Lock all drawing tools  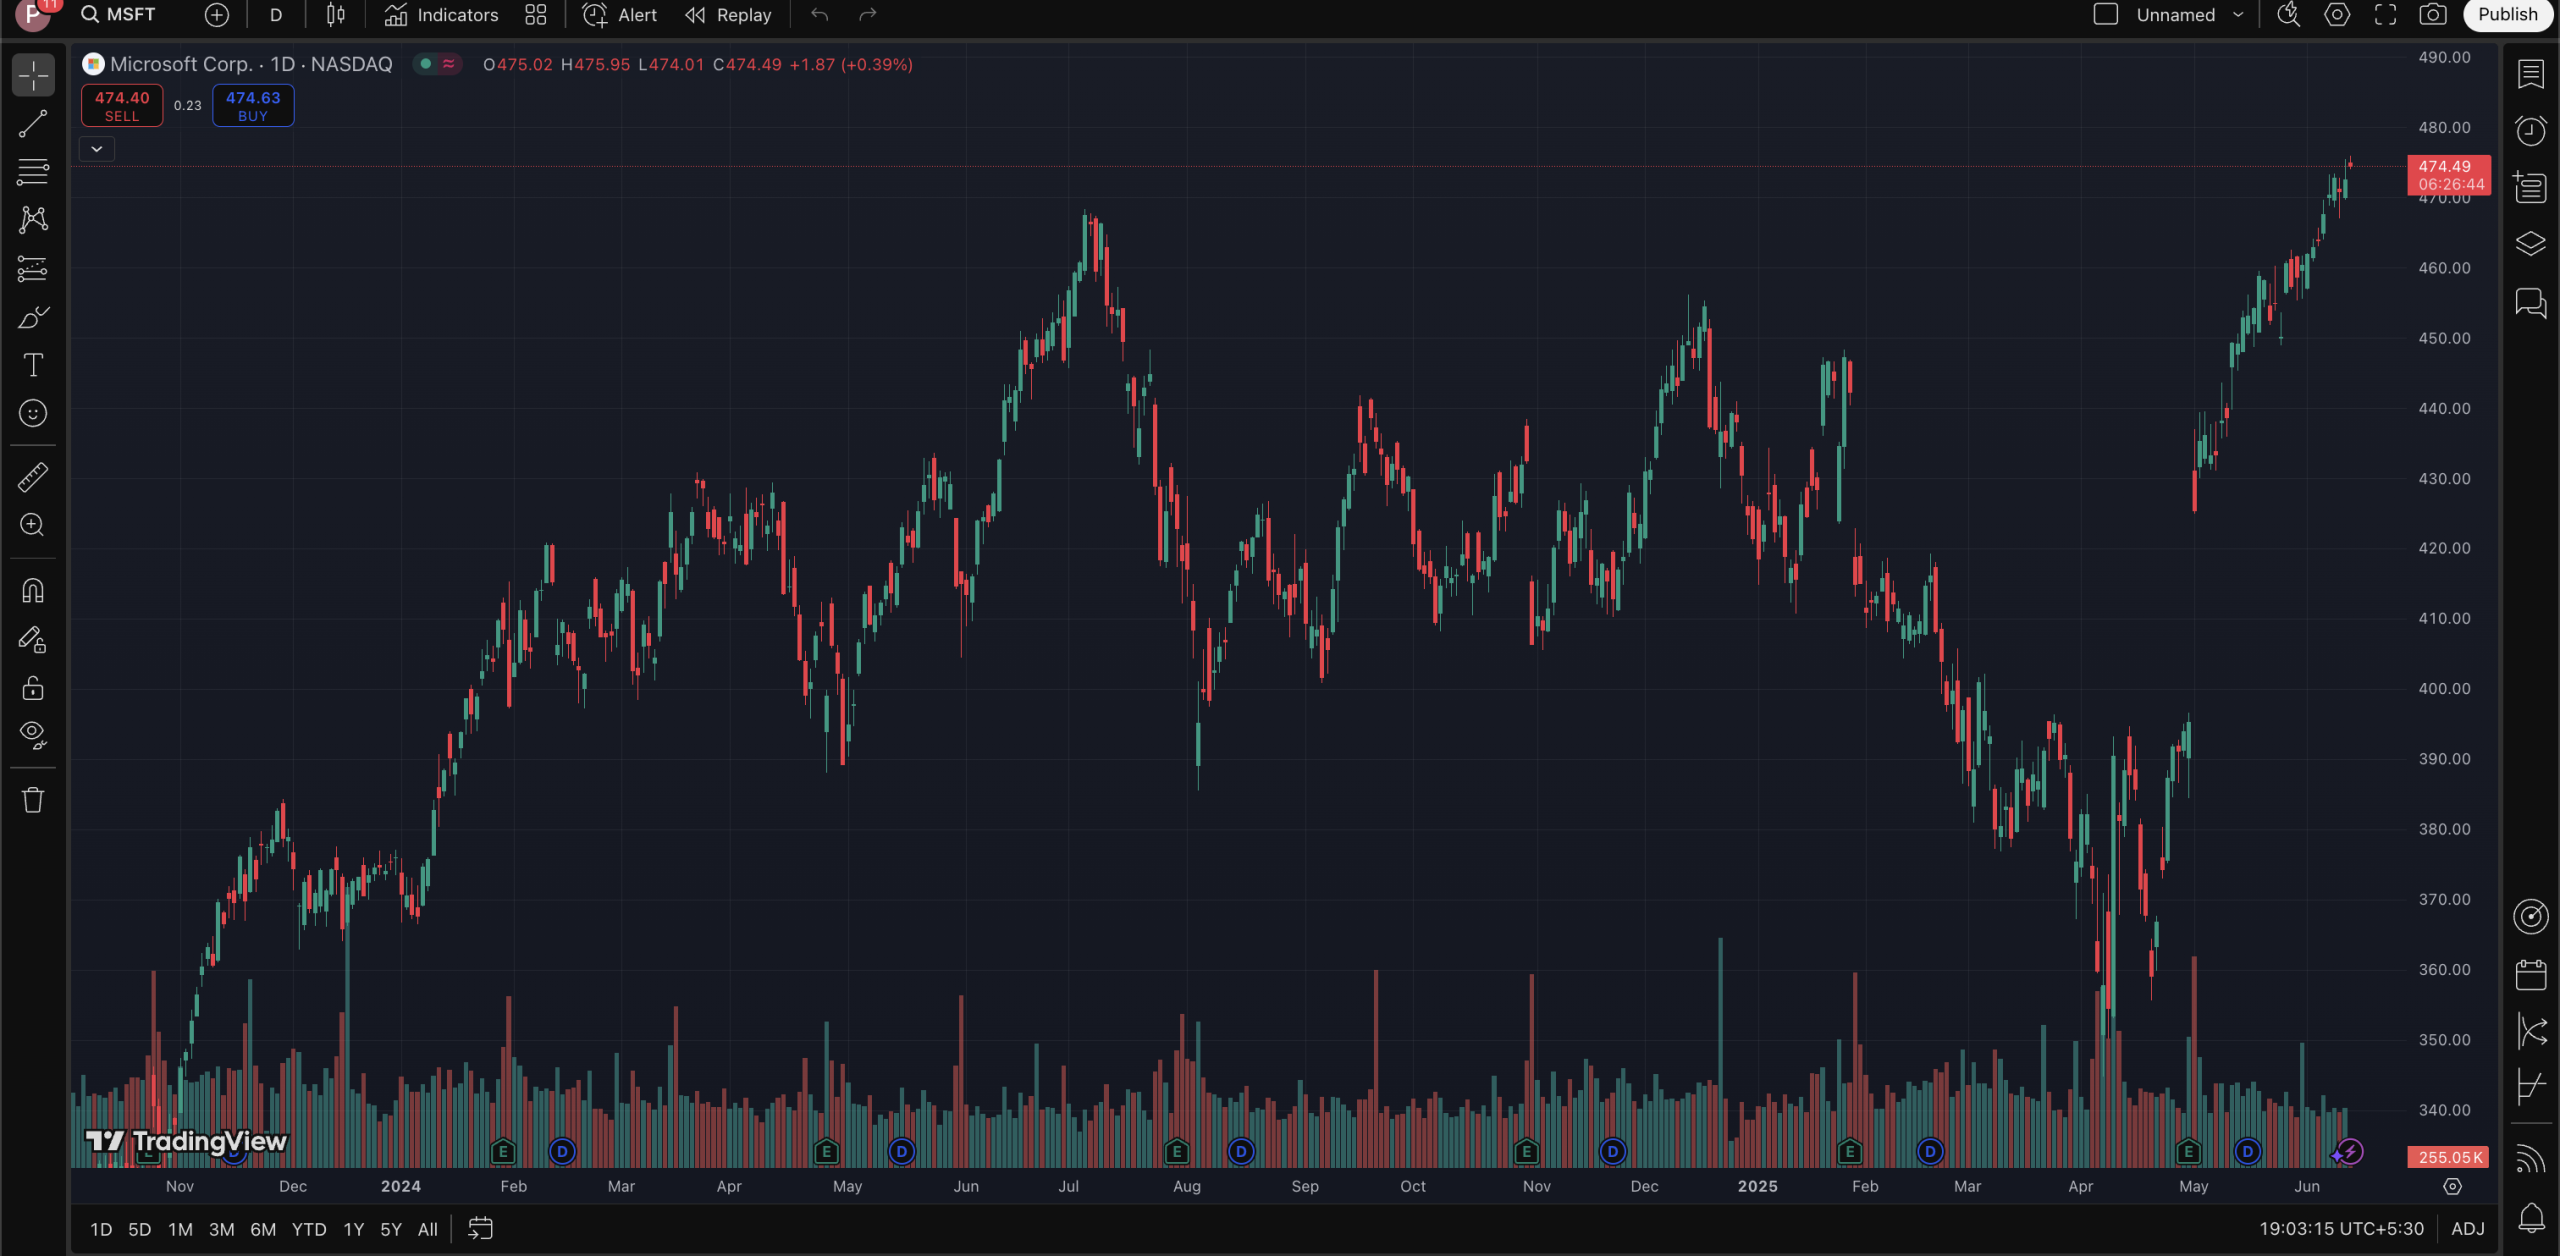click(33, 688)
